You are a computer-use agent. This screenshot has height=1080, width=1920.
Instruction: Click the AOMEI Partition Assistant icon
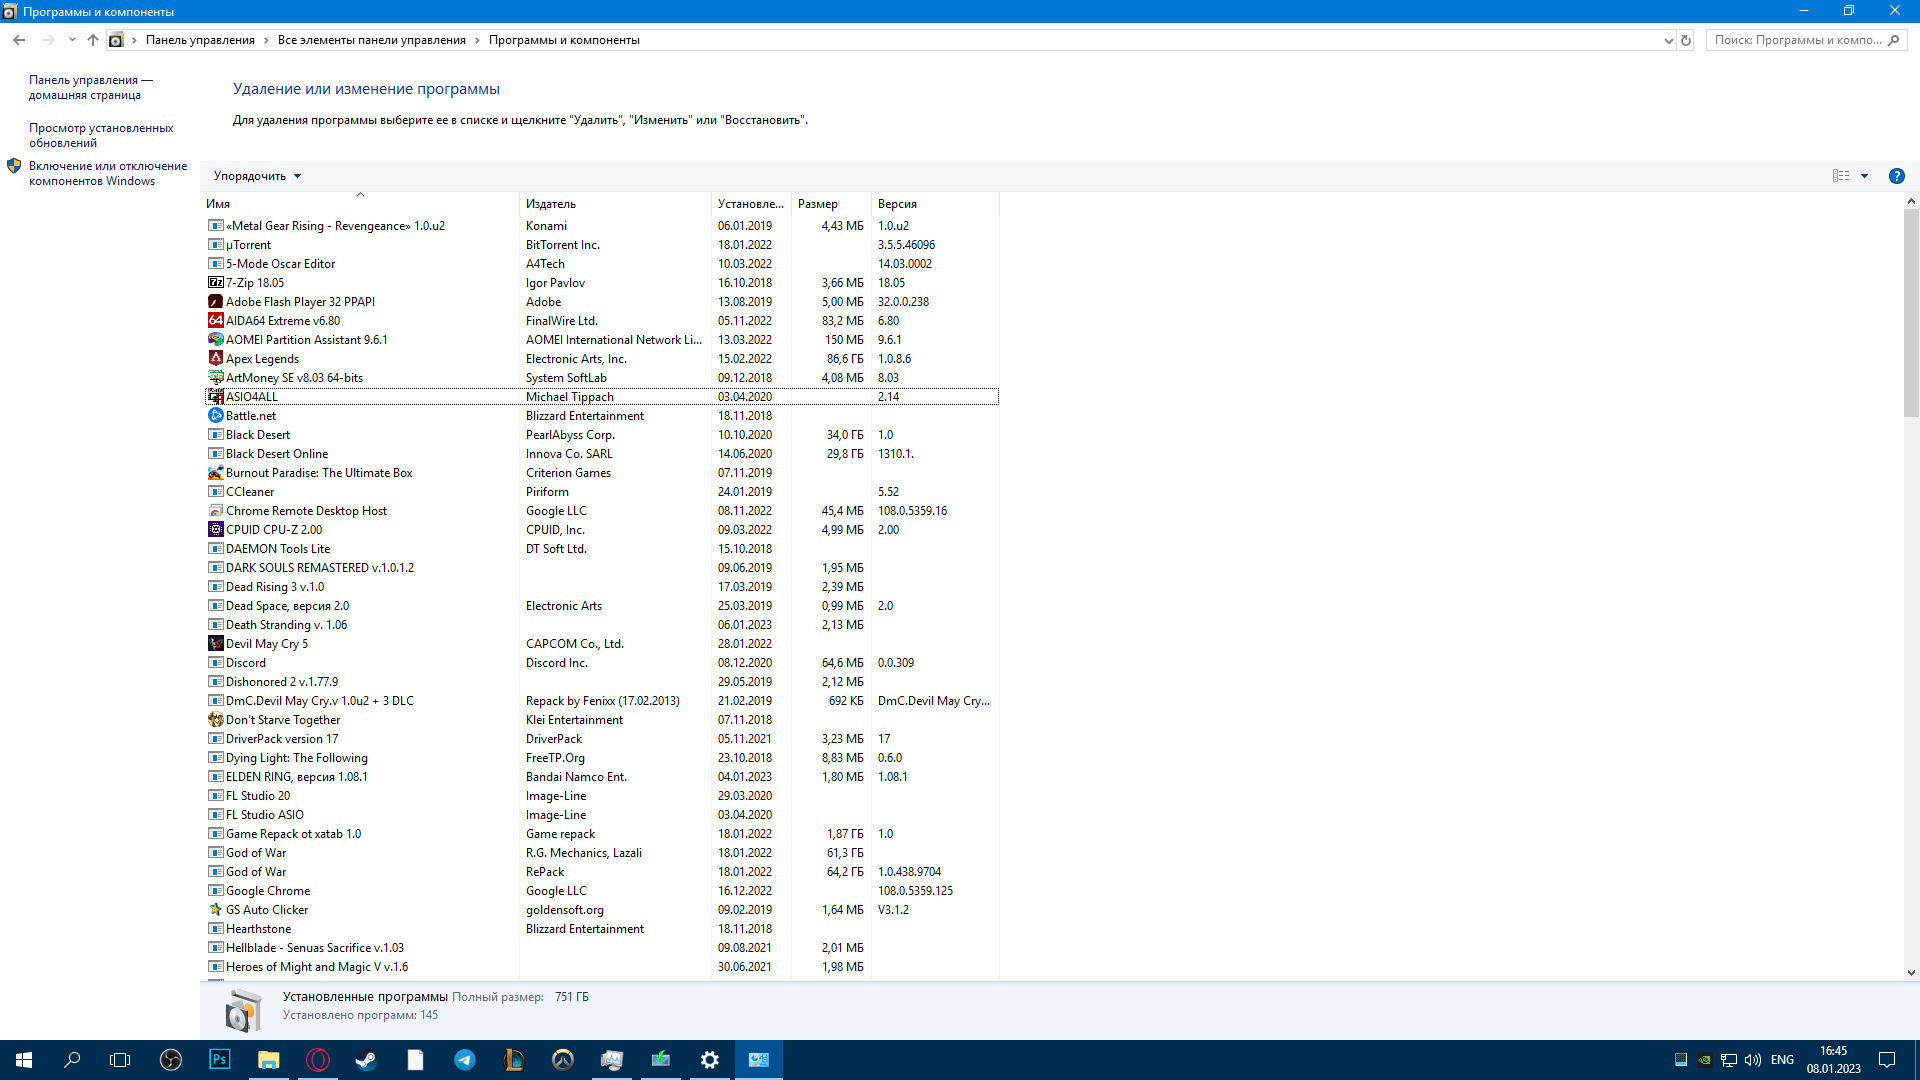pos(215,340)
